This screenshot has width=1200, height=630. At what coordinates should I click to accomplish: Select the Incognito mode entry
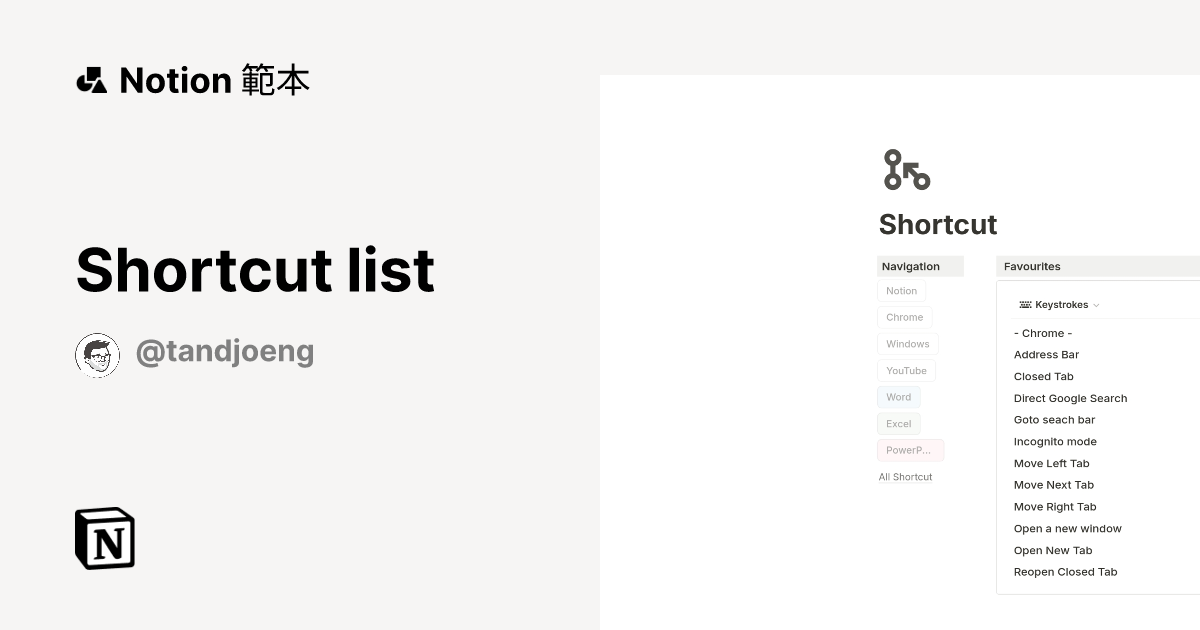click(x=1055, y=441)
